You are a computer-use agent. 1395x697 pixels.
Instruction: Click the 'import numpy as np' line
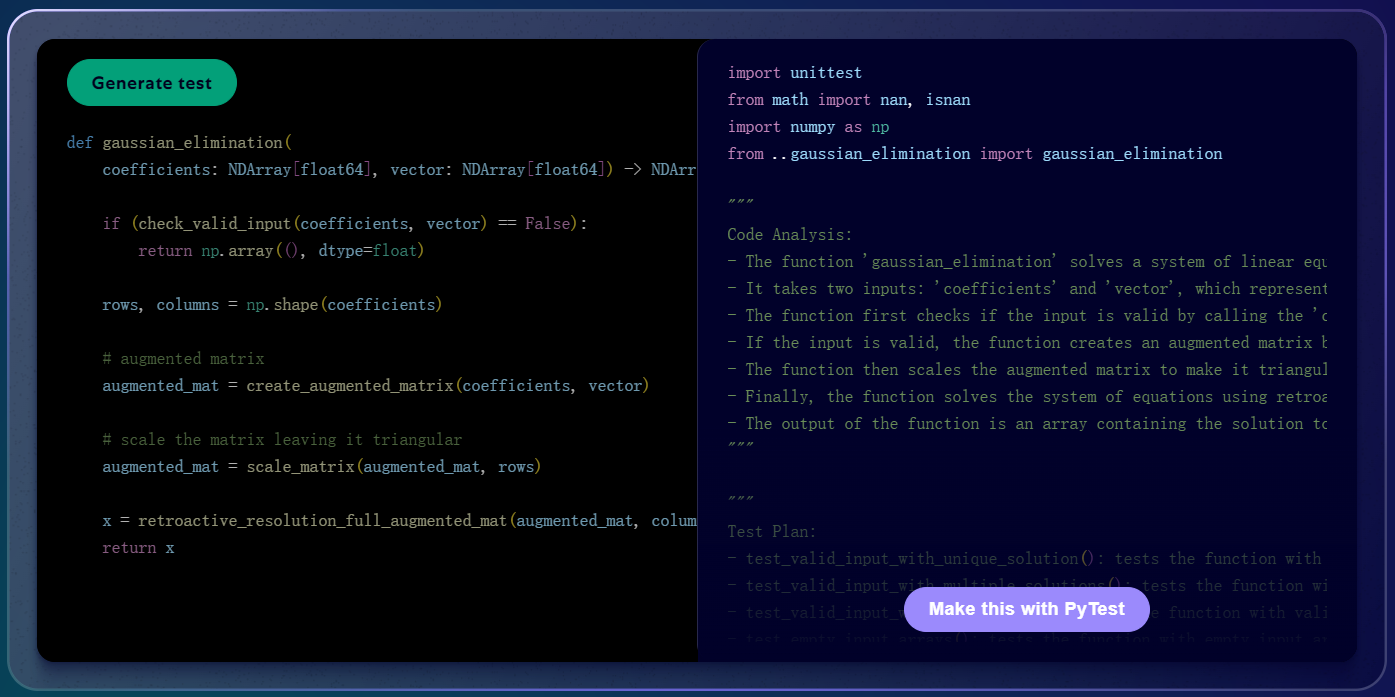coord(808,127)
